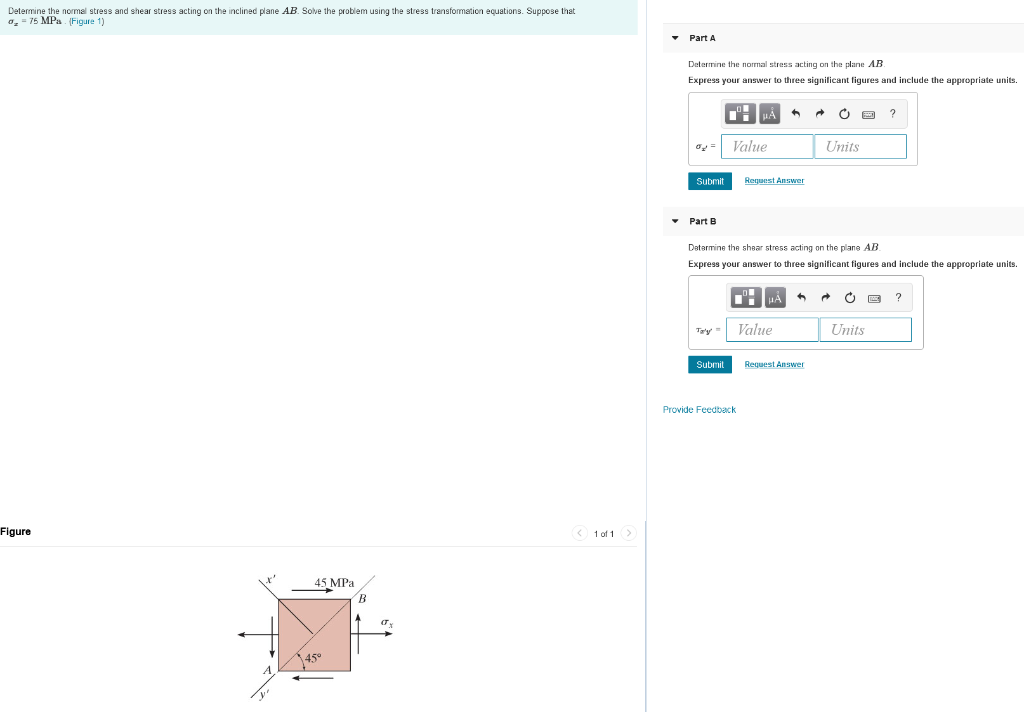Open templates icon in Part A toolbar
1024x712 pixels.
741,114
